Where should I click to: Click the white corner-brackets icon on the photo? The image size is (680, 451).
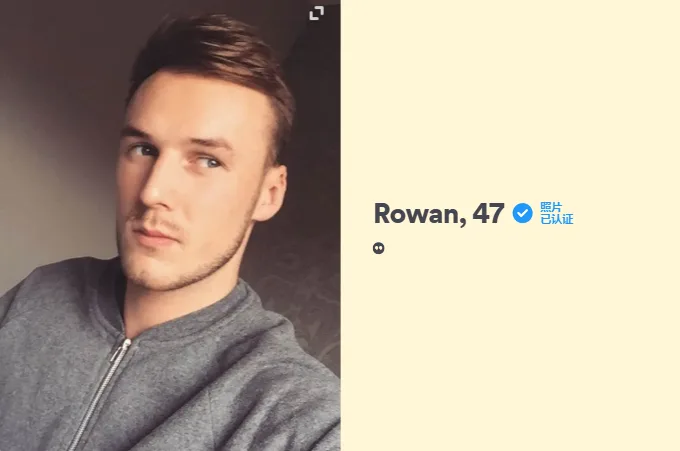[x=317, y=13]
